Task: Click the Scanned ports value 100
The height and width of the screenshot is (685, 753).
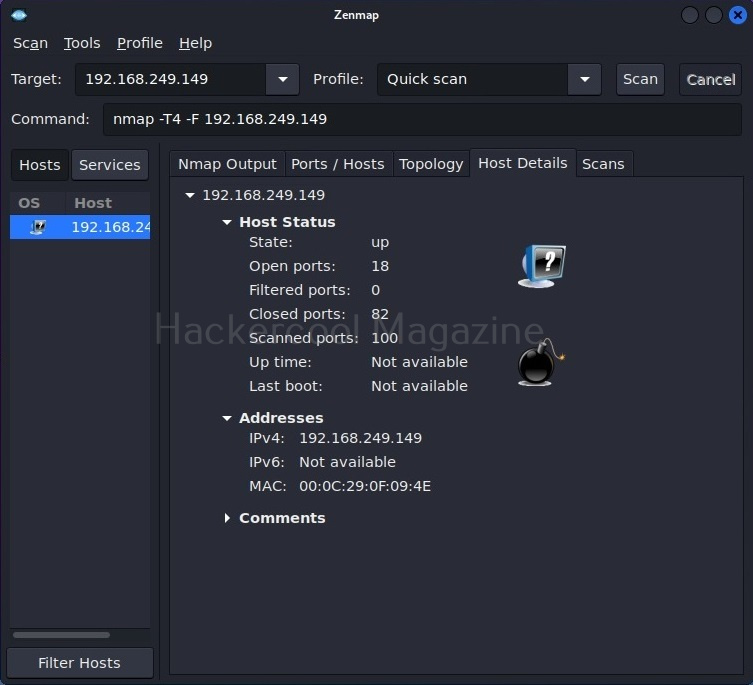Action: tap(385, 338)
